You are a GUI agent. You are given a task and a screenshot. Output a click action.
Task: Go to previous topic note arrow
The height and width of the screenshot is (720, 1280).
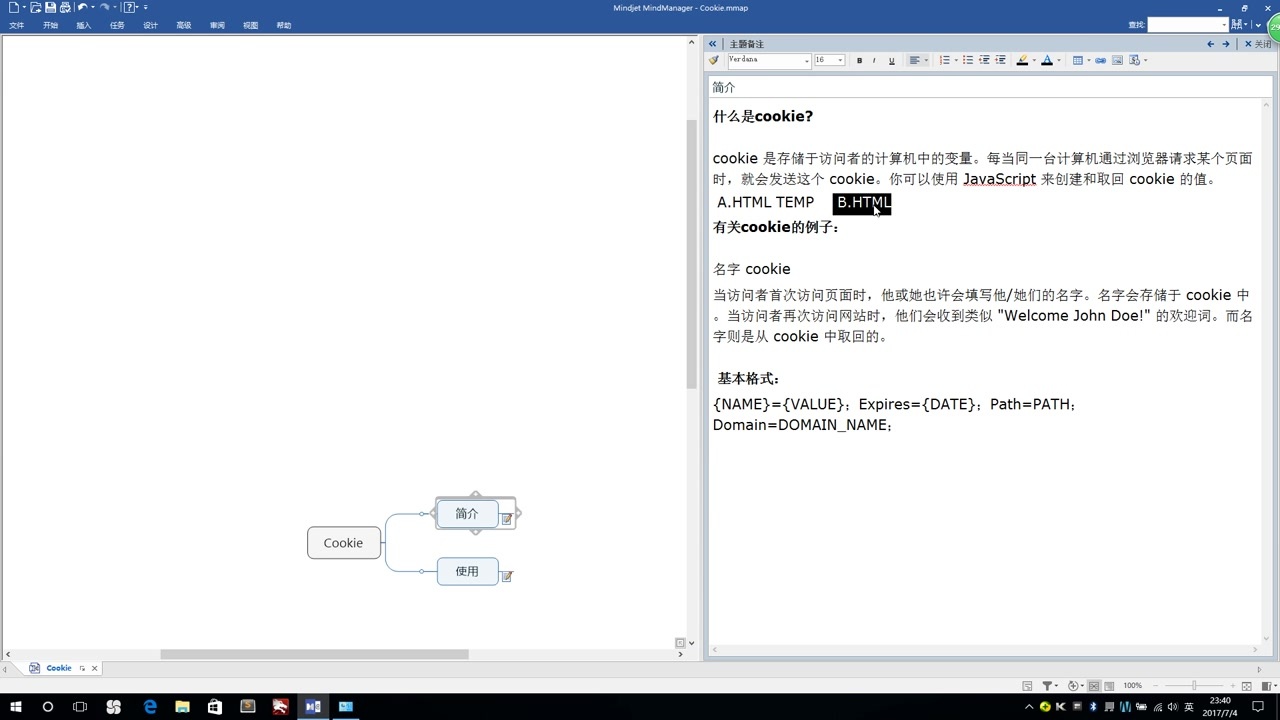pos(1211,44)
